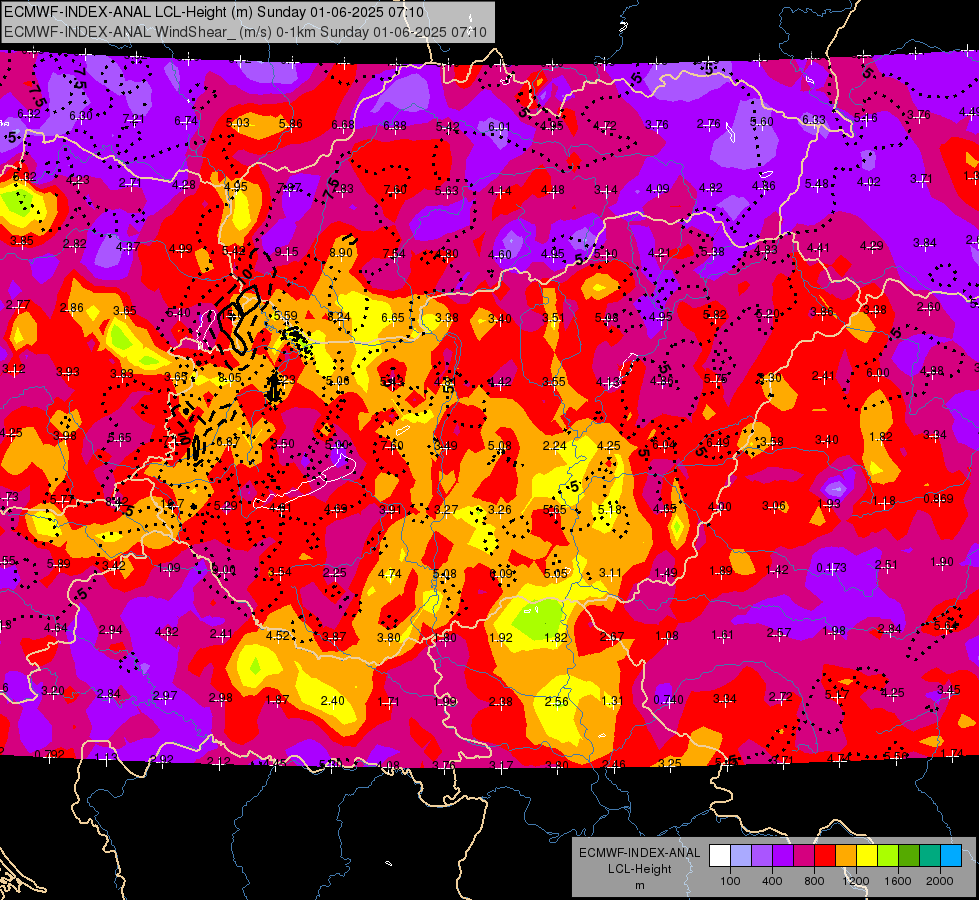Viewport: 979px width, 900px height.
Task: Click the wind shear value '3.45'
Action: click(x=948, y=690)
